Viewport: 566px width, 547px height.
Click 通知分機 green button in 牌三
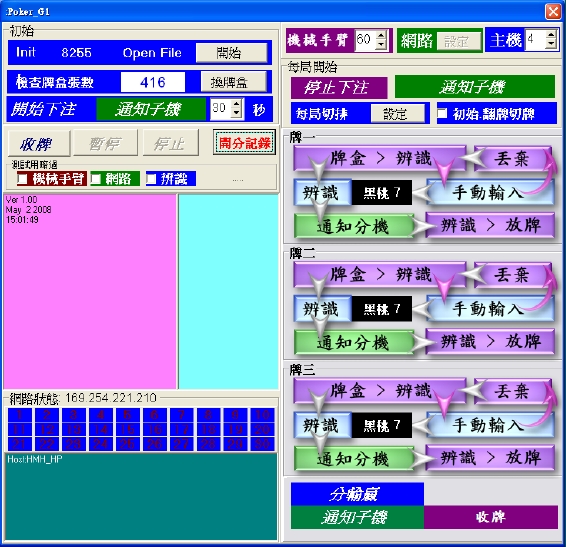click(353, 459)
